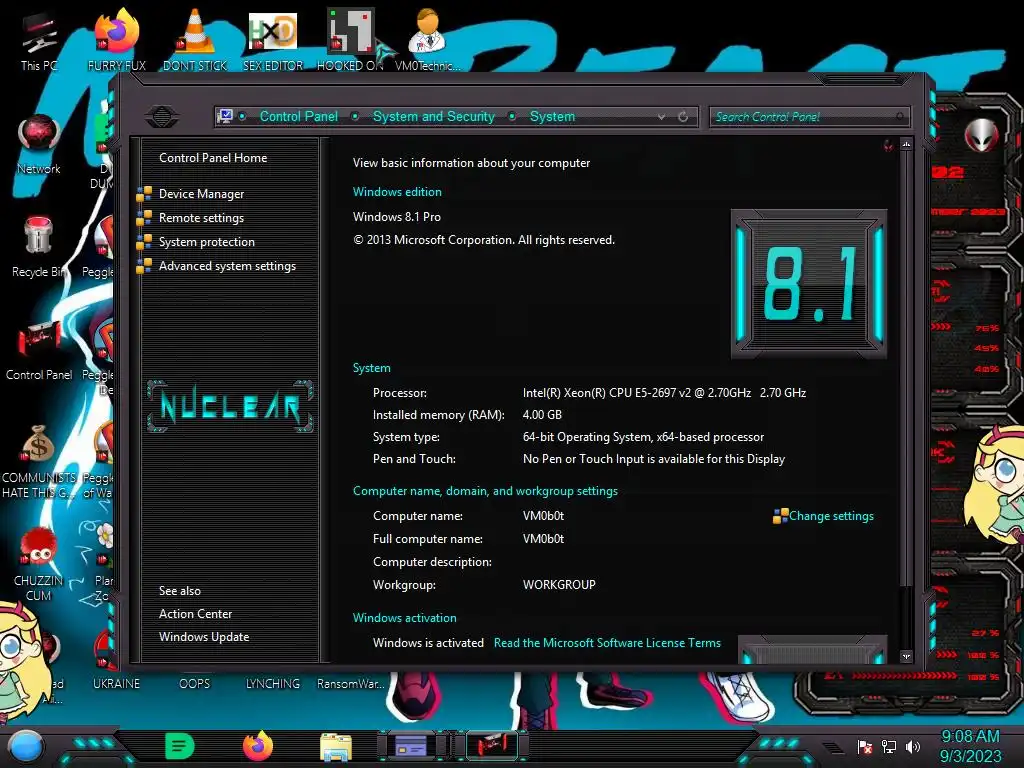
Task: Open UKRAINE desktop shortcut
Action: pyautogui.click(x=116, y=683)
